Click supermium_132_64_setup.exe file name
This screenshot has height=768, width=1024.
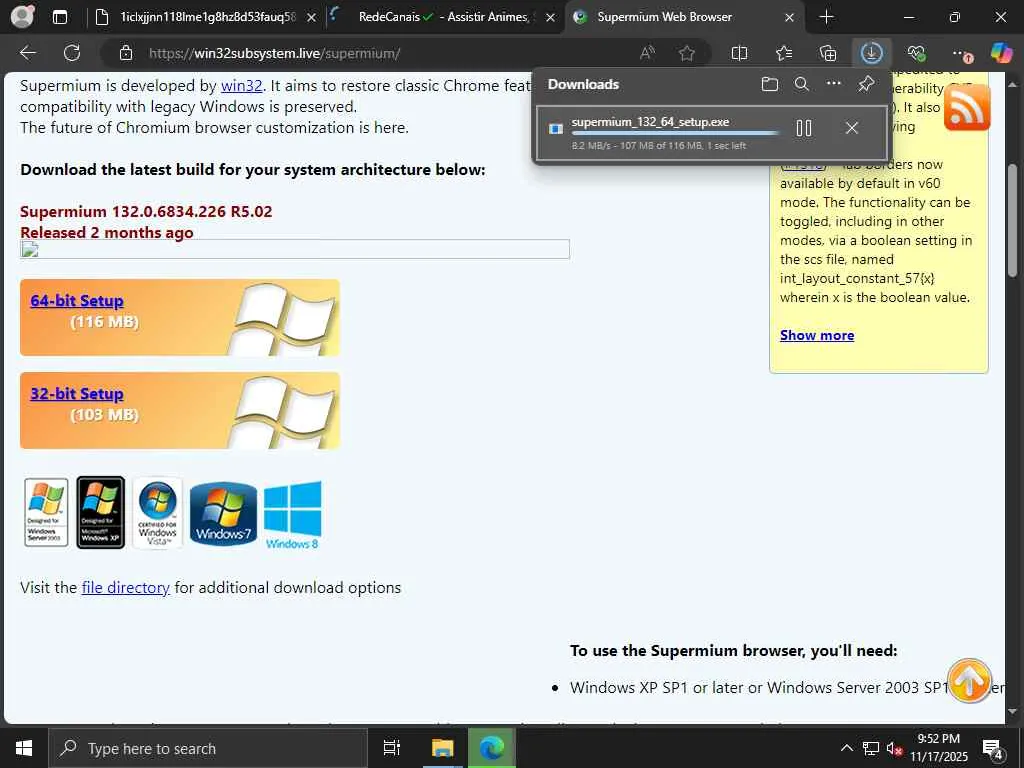(650, 122)
